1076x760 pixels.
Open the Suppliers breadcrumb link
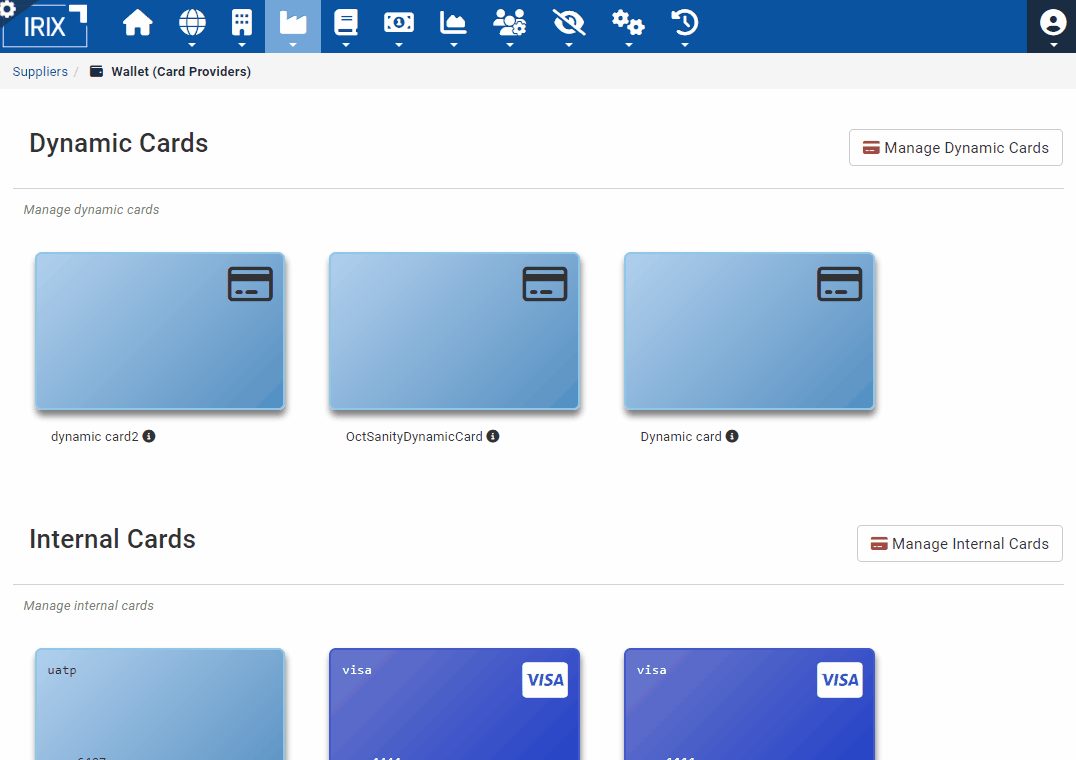39,71
